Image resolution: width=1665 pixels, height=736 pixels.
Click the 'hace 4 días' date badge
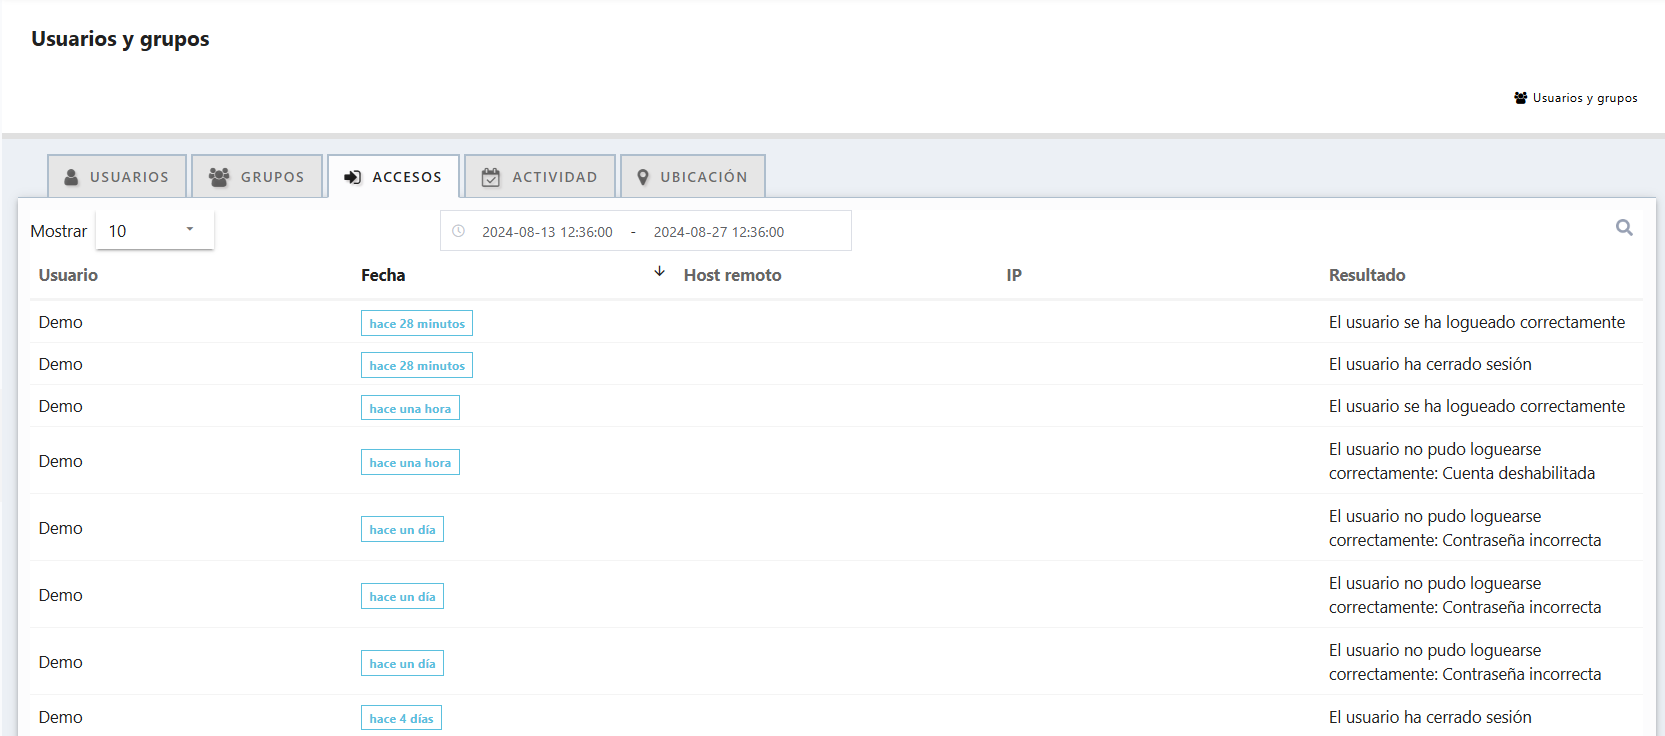pos(401,718)
